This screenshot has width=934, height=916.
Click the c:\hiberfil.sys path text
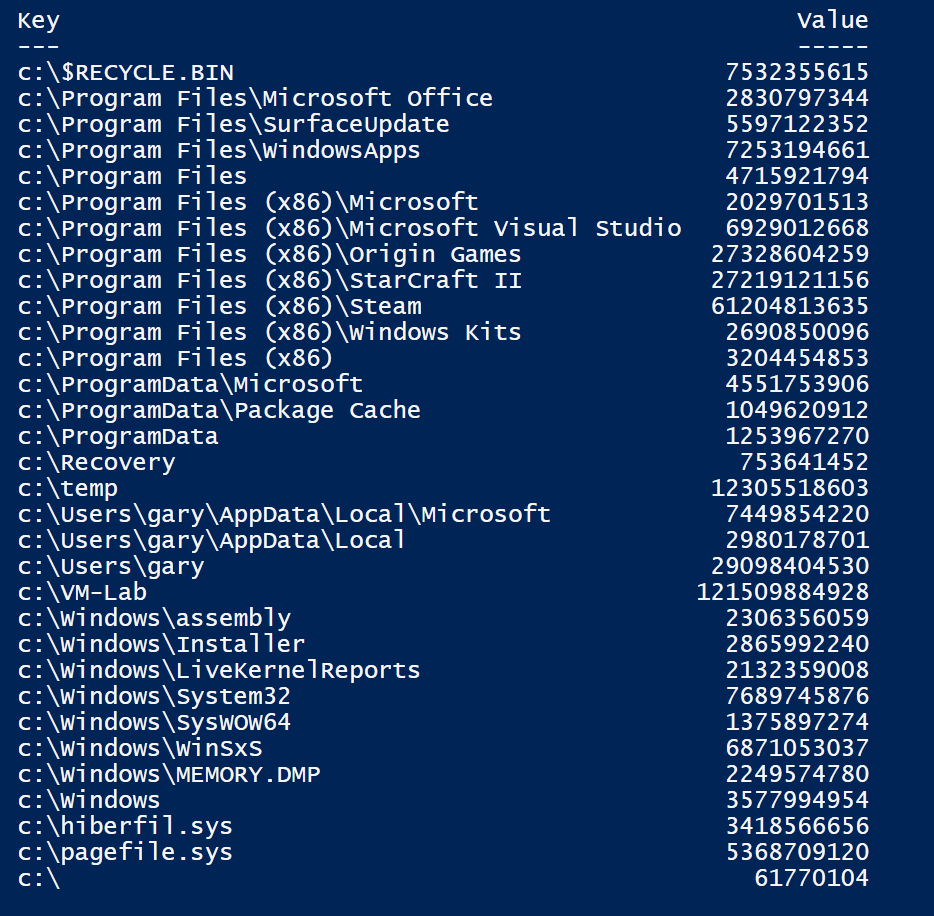(125, 826)
